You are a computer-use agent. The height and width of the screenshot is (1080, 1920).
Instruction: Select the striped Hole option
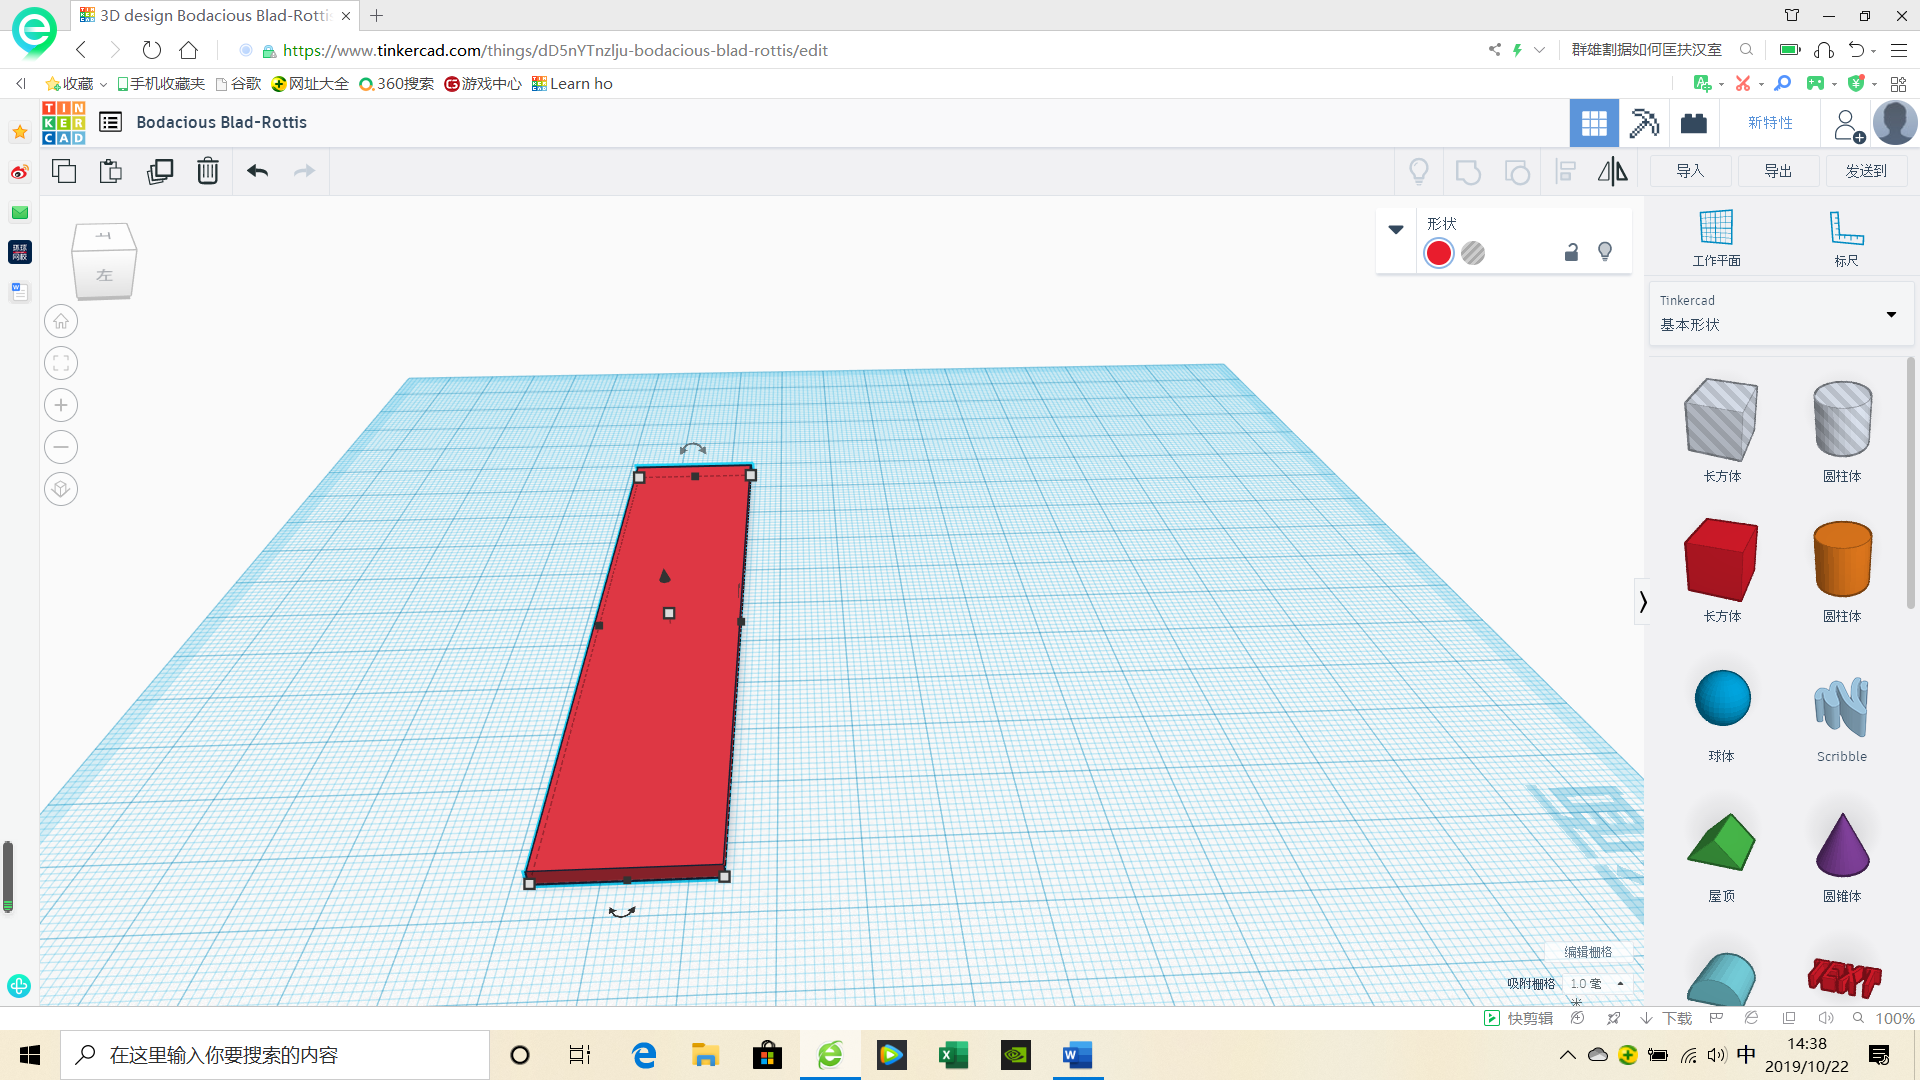pyautogui.click(x=1473, y=253)
